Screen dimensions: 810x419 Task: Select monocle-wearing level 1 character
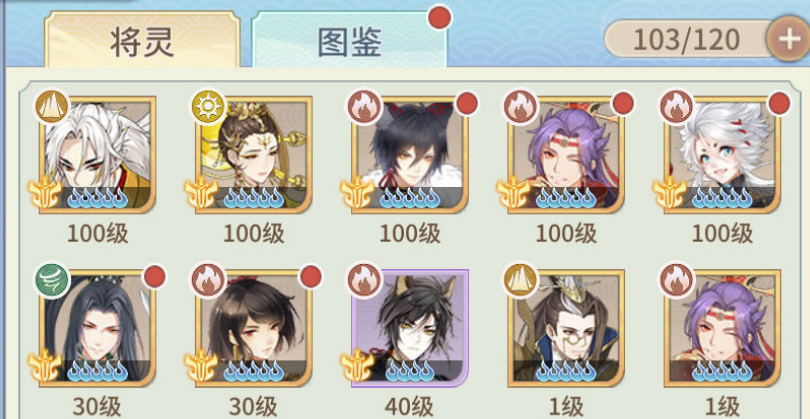tap(566, 328)
